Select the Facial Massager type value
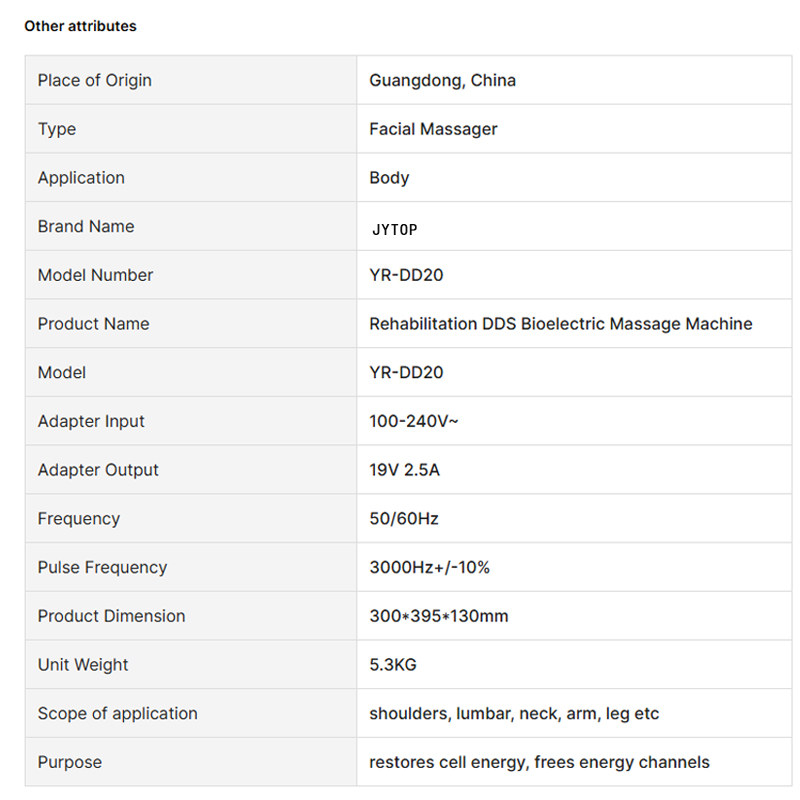This screenshot has height=800, width=800. [433, 129]
